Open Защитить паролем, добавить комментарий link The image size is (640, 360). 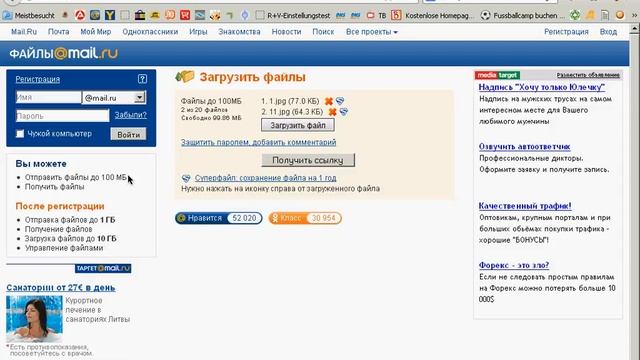coord(258,142)
